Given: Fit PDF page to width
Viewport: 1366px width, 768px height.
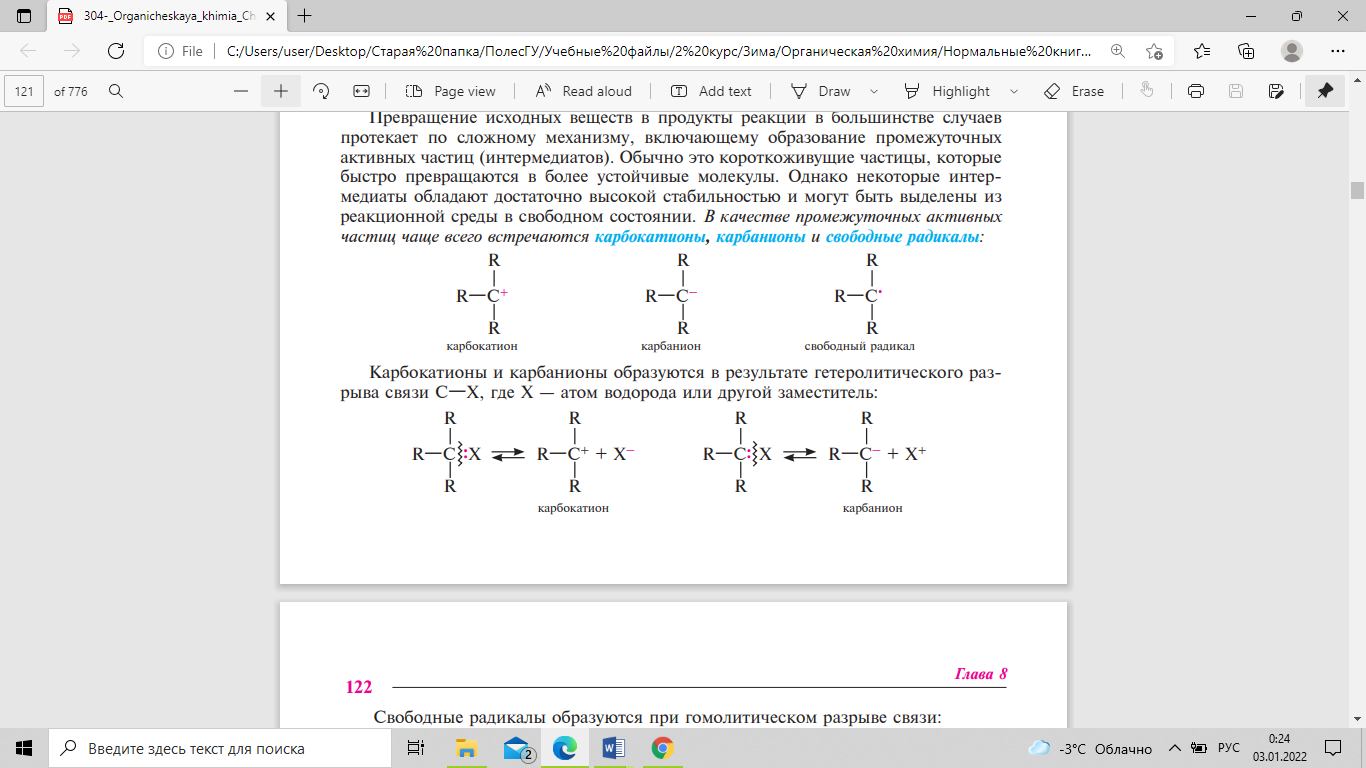Looking at the screenshot, I should (362, 91).
